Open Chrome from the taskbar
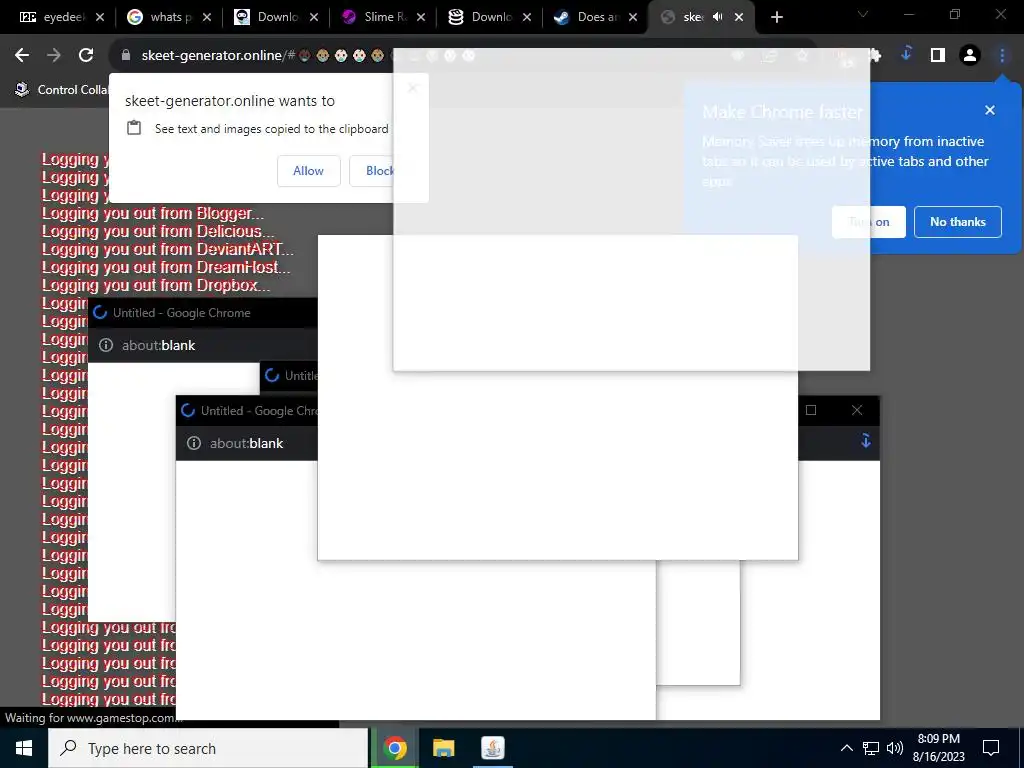This screenshot has width=1024, height=768. pyautogui.click(x=394, y=748)
